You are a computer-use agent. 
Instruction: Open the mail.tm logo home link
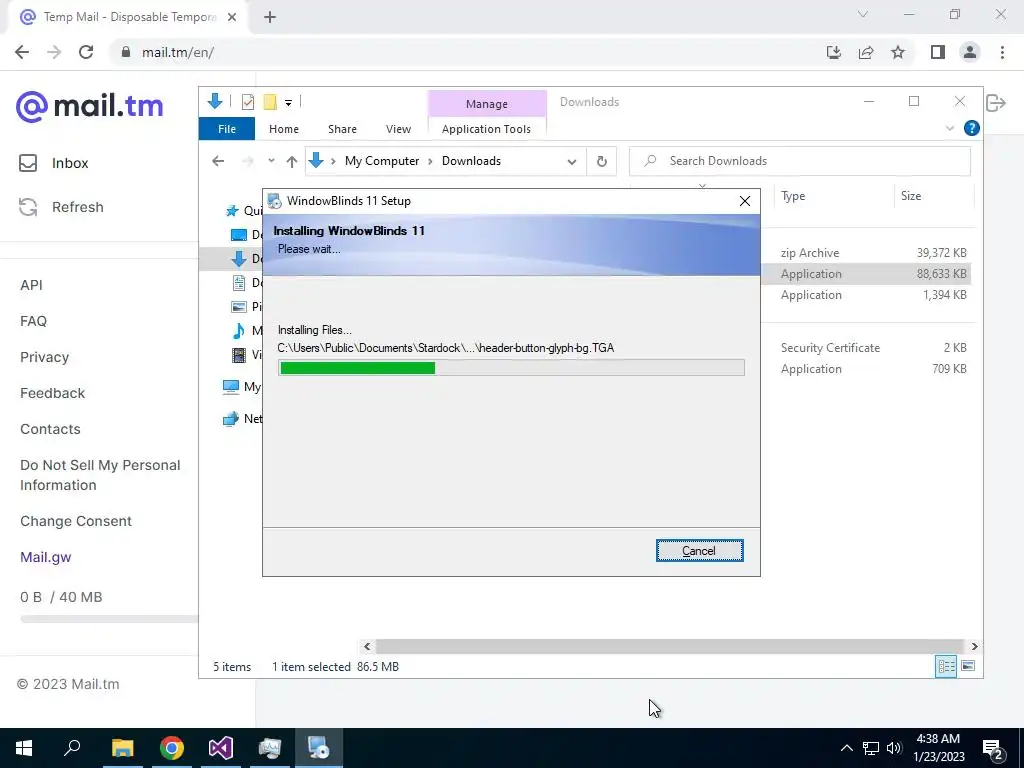89,106
